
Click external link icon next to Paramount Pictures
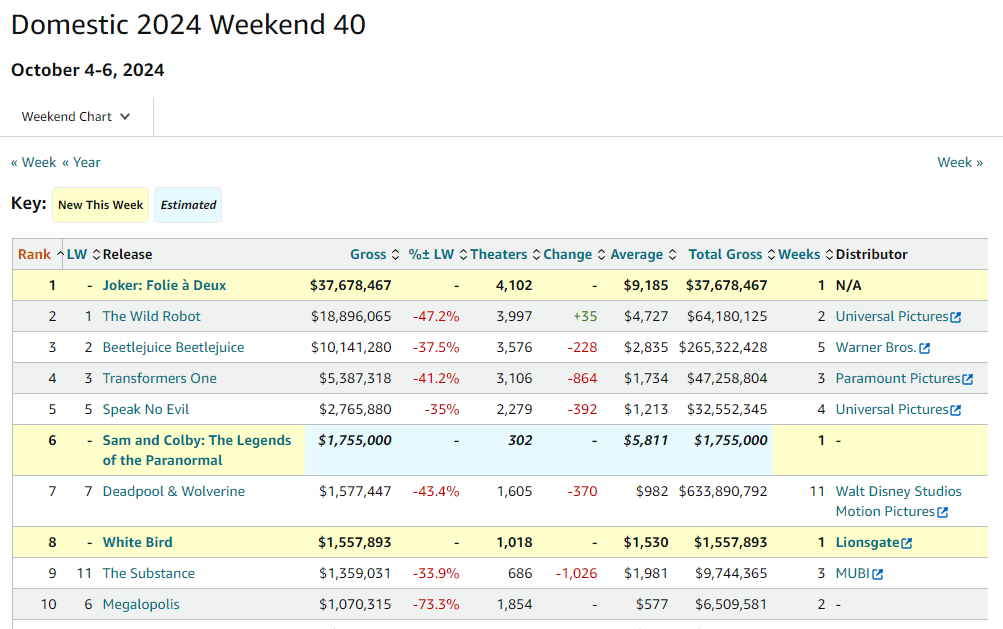coord(968,379)
